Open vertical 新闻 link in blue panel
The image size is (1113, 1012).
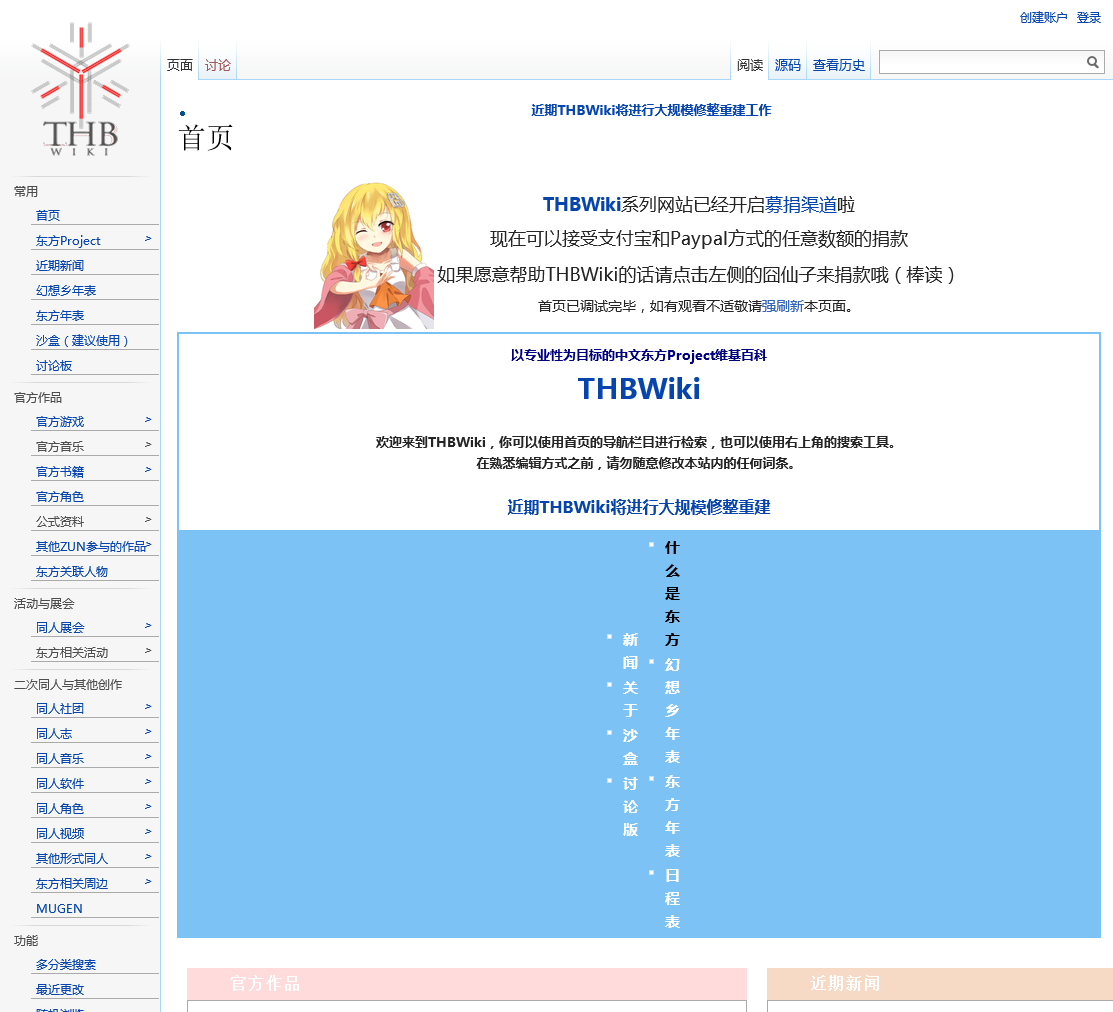(630, 651)
